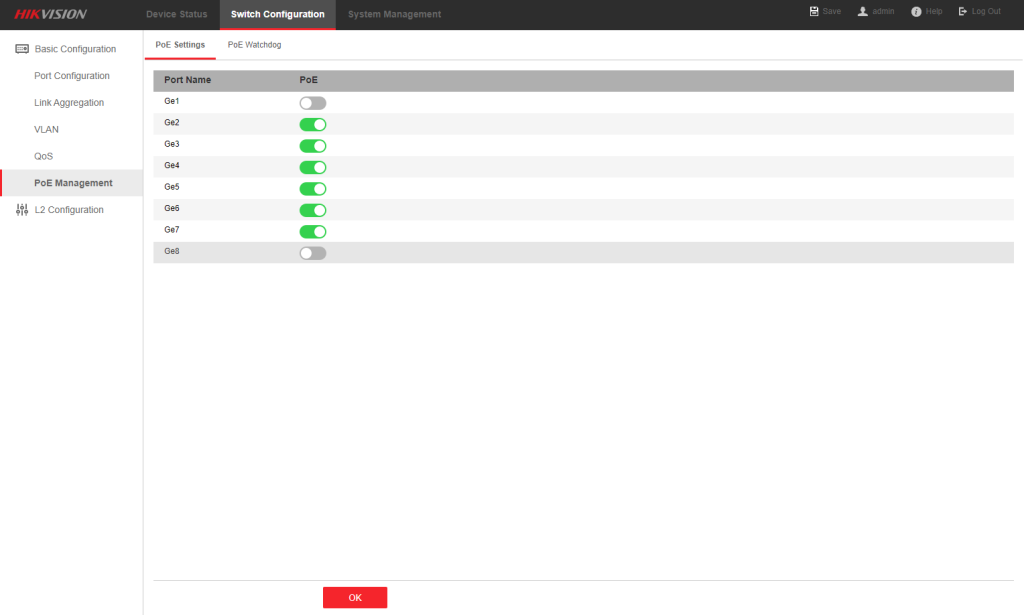Select the Ge2 port name
The width and height of the screenshot is (1024, 615).
pos(172,123)
